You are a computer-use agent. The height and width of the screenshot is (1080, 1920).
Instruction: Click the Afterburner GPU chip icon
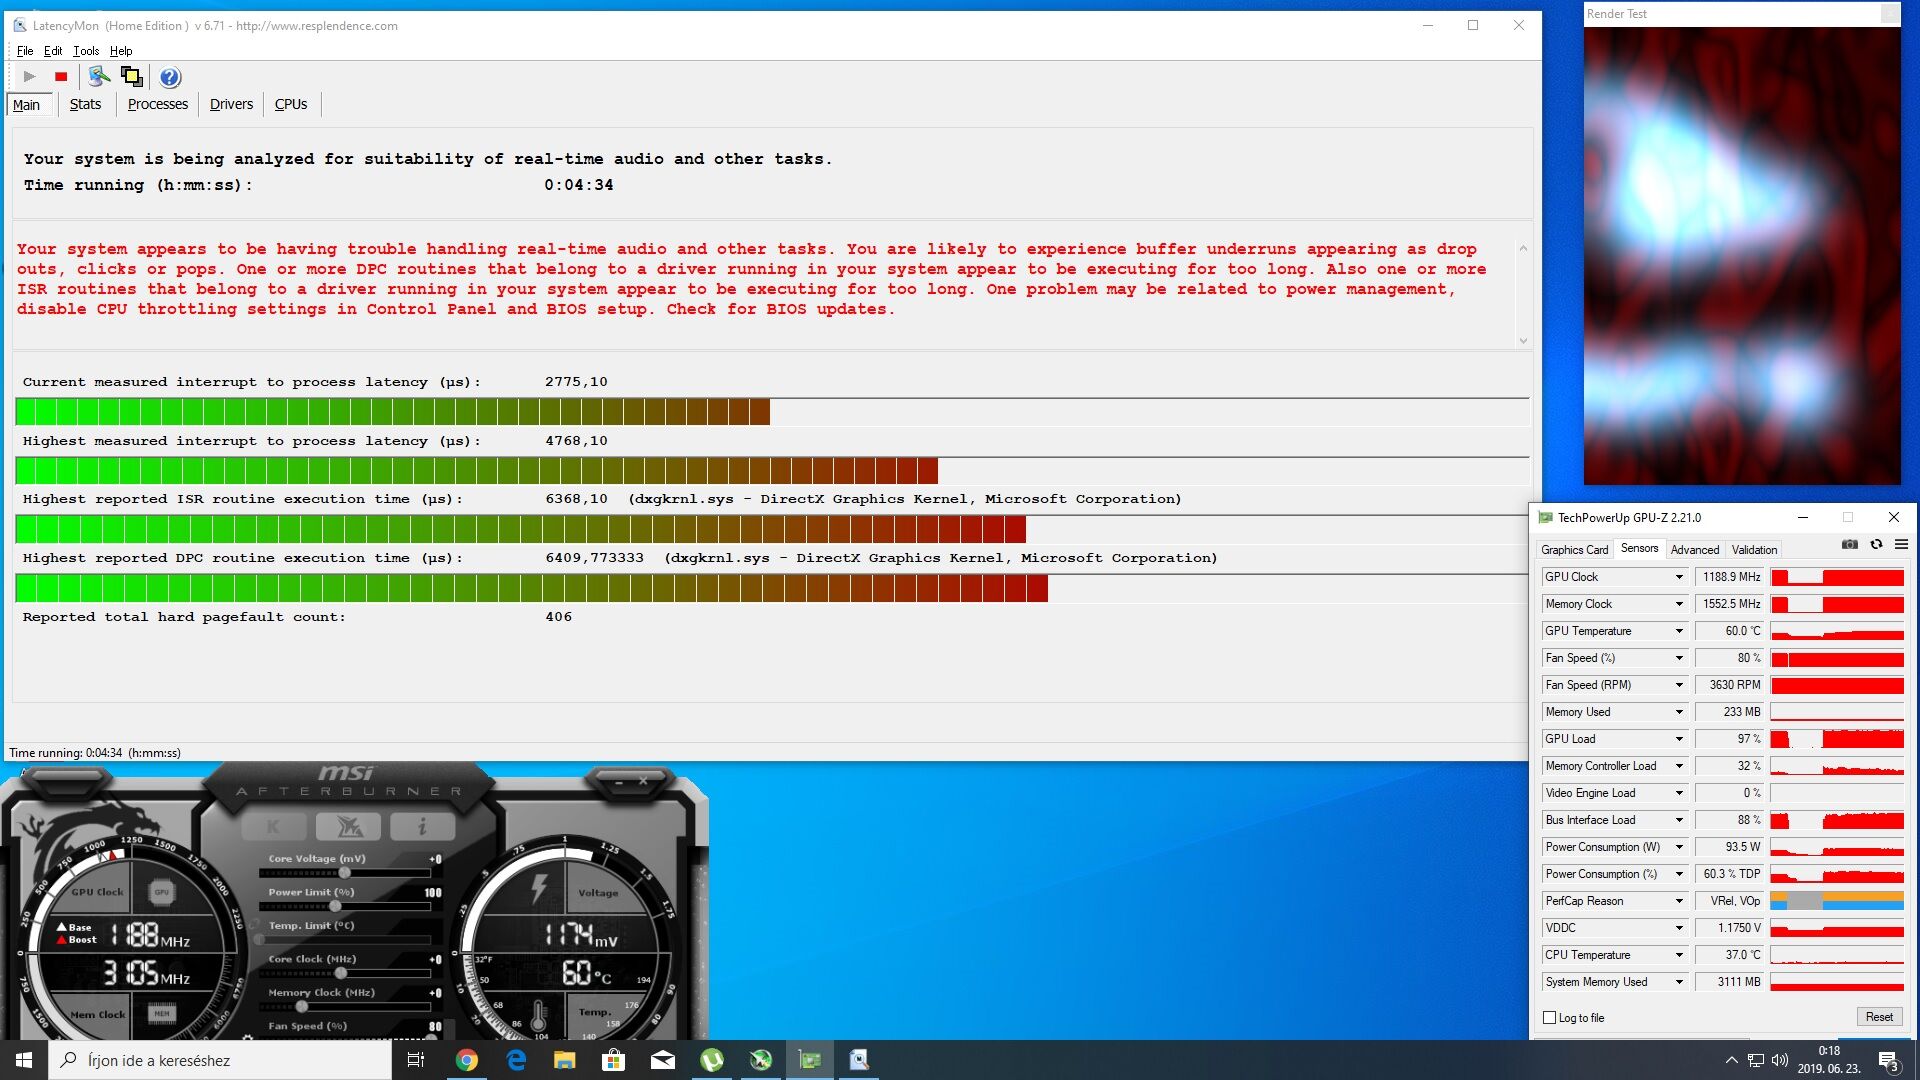(162, 892)
